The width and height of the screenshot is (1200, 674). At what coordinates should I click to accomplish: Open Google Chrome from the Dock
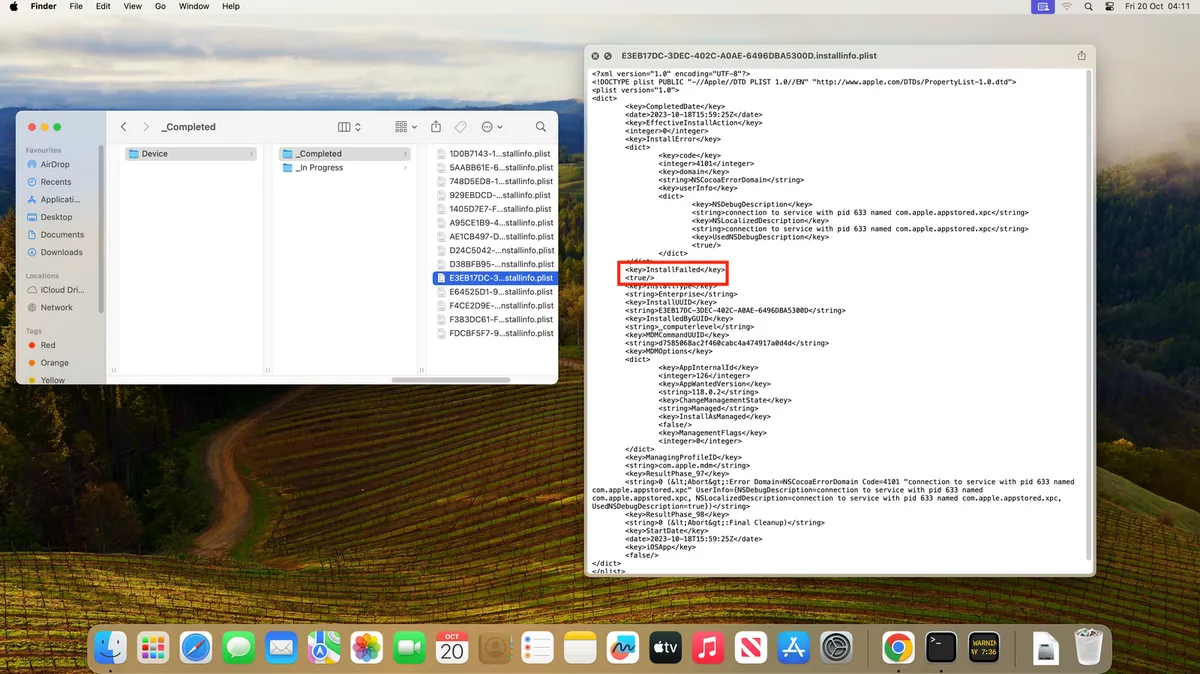click(898, 648)
